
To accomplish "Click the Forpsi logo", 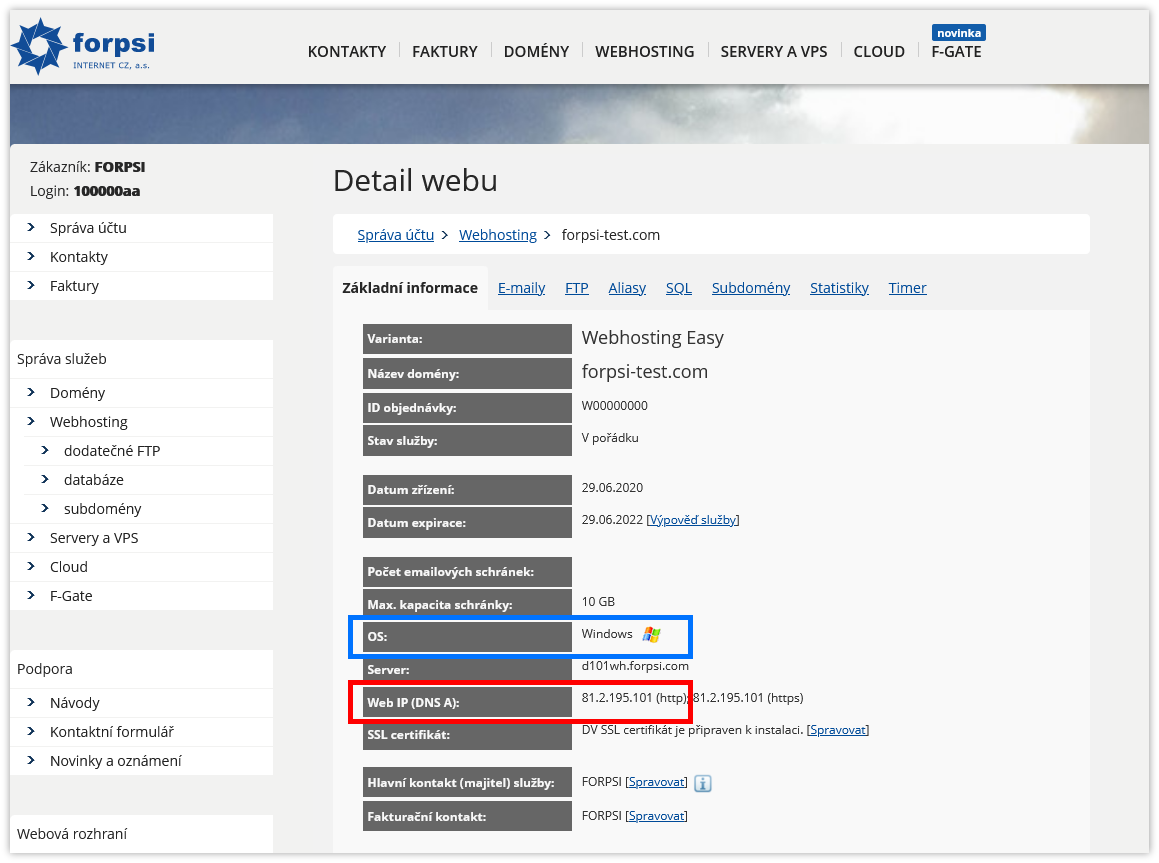I will (83, 47).
